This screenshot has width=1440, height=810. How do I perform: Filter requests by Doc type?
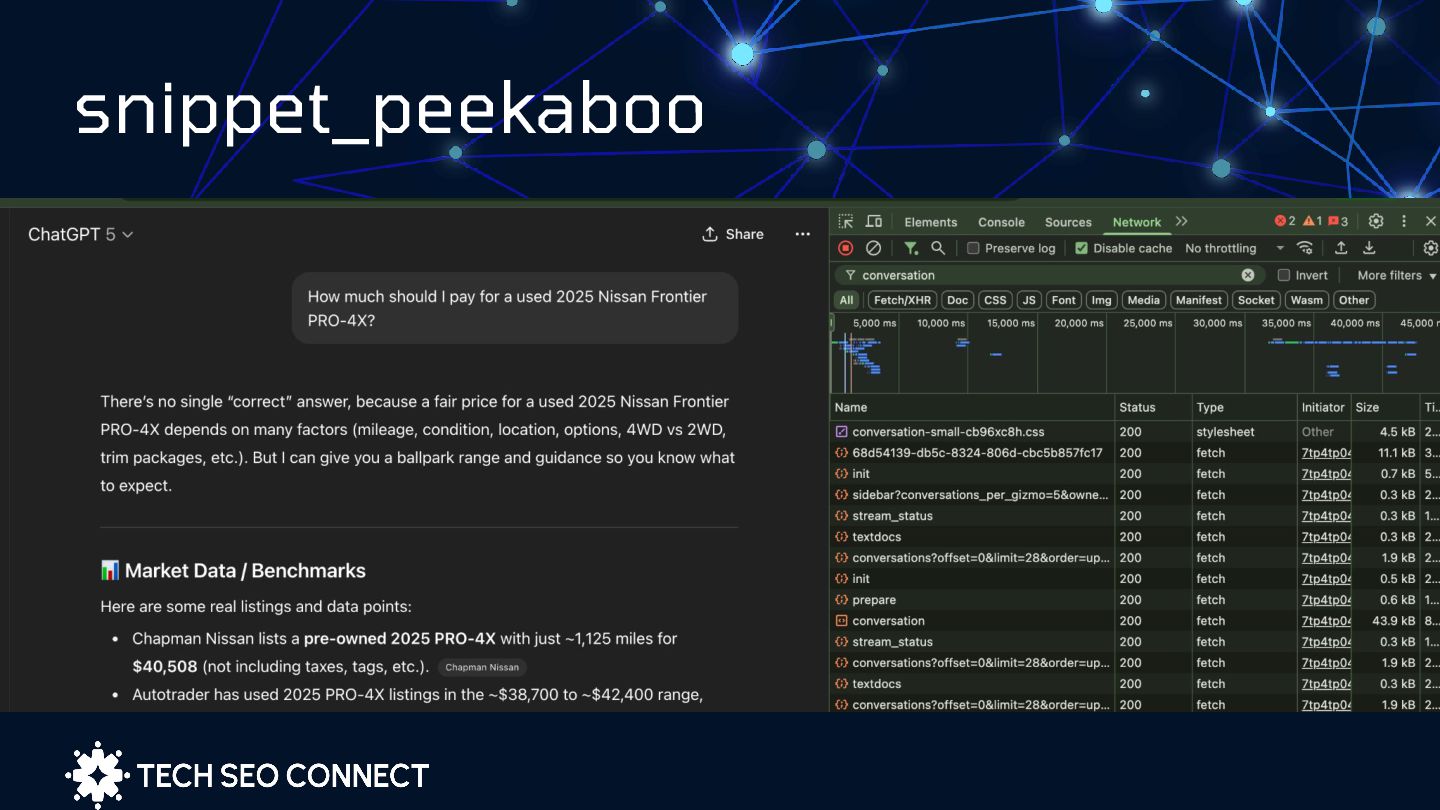coord(958,300)
